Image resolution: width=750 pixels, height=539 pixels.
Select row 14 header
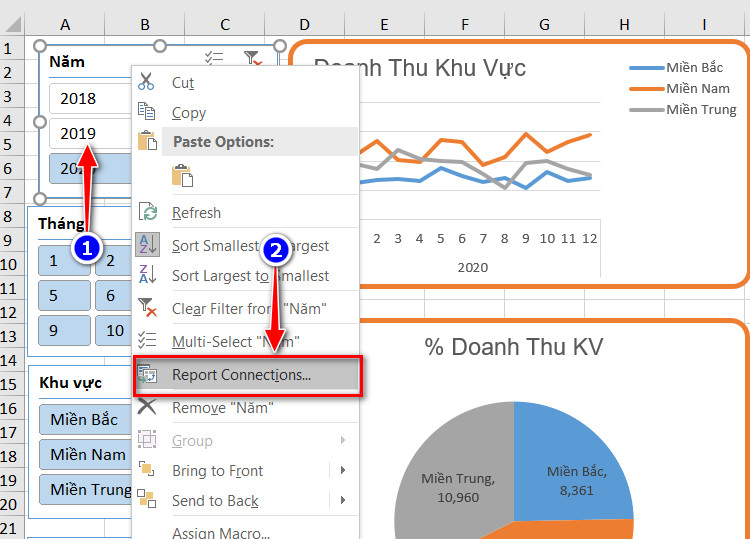10,360
